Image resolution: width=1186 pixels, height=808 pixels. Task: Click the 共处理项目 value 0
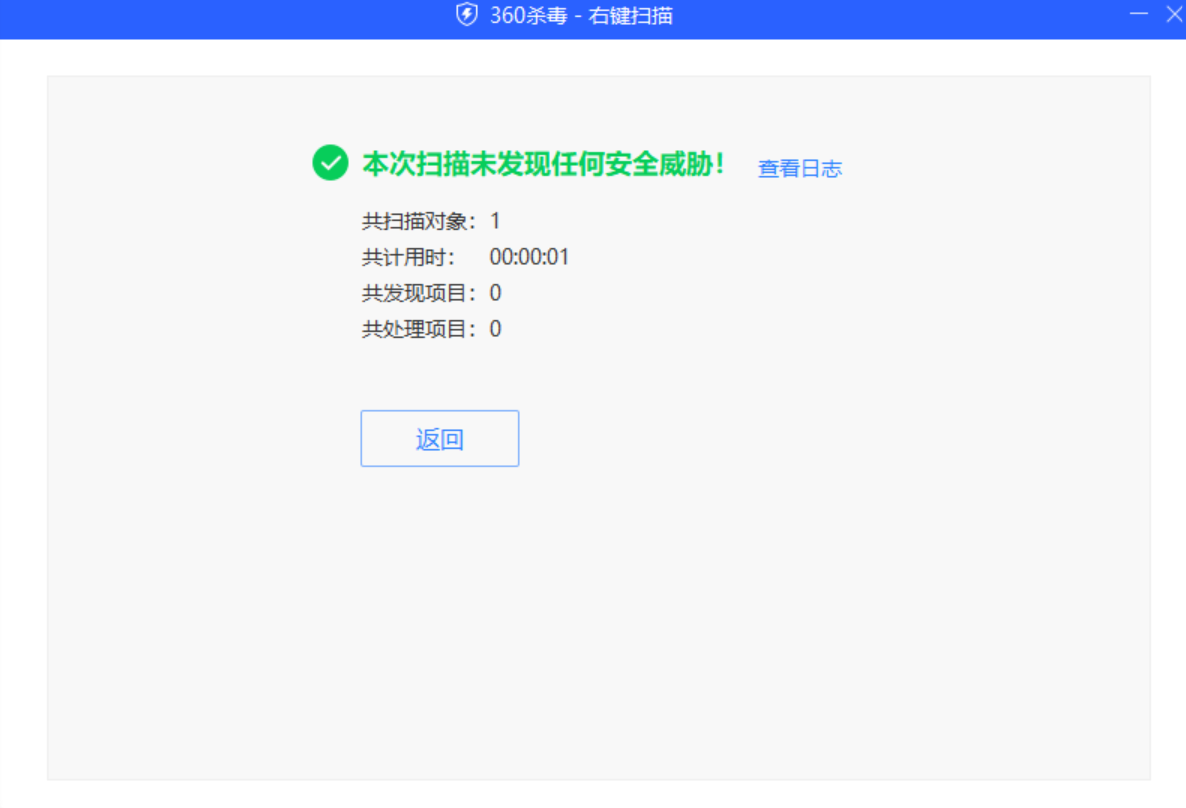tap(495, 329)
